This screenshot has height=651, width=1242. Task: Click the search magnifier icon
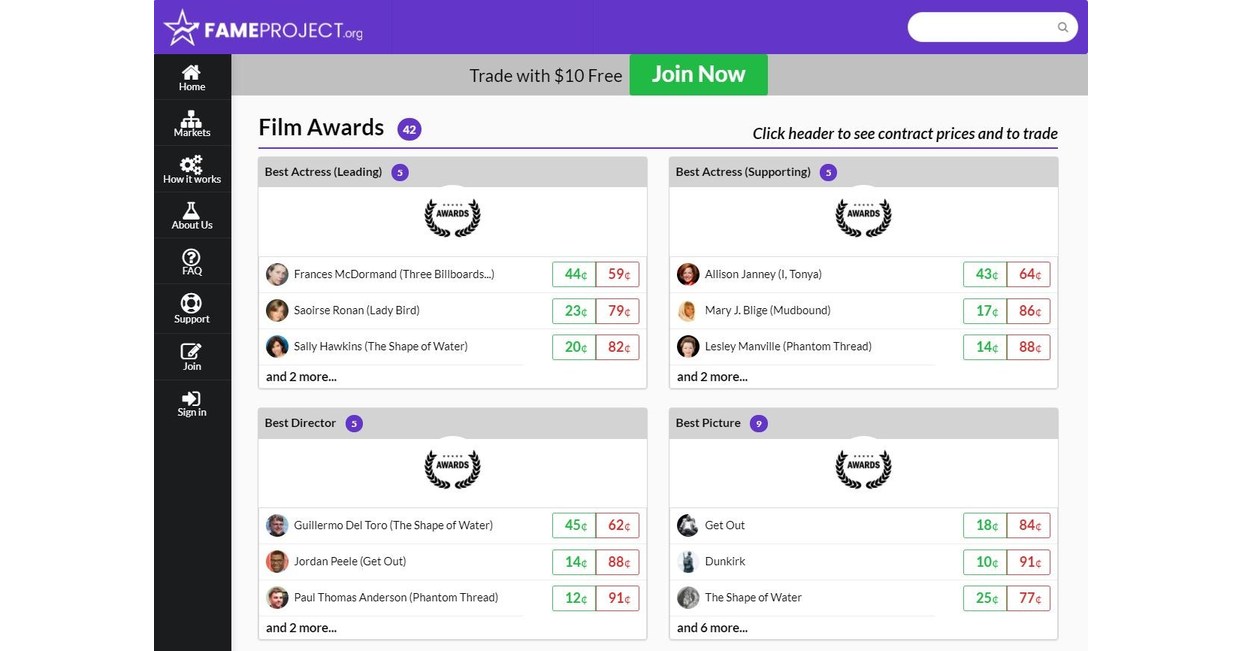[x=1063, y=27]
